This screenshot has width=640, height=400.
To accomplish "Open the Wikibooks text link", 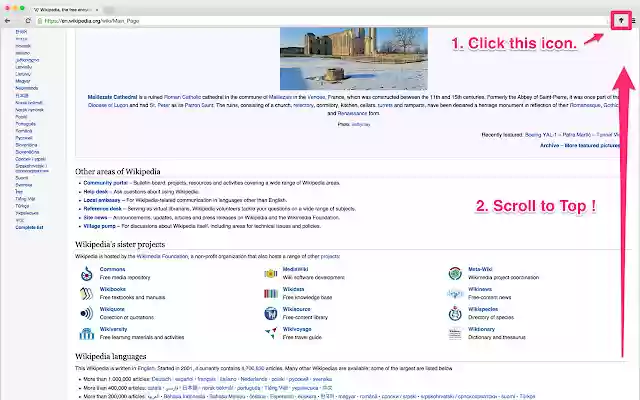I will coord(113,289).
